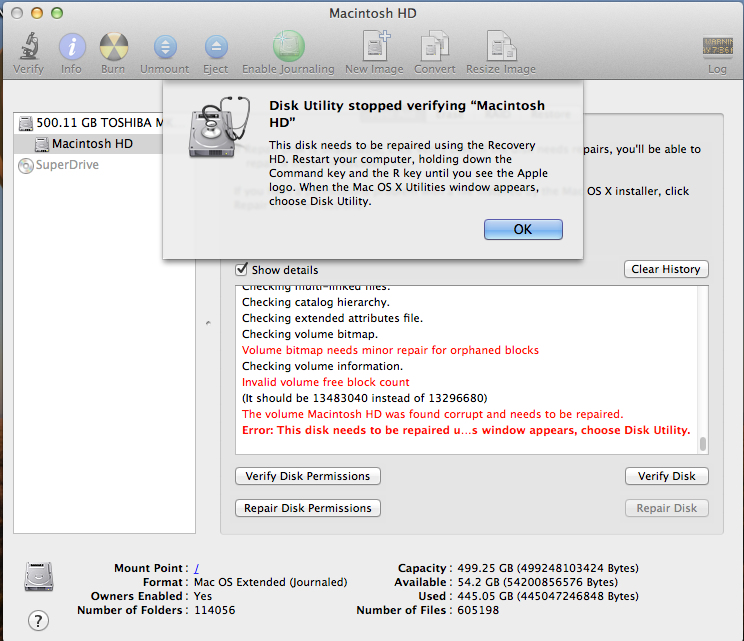This screenshot has width=744, height=641.
Task: Open the Info toolbar icon
Action: coord(72,46)
